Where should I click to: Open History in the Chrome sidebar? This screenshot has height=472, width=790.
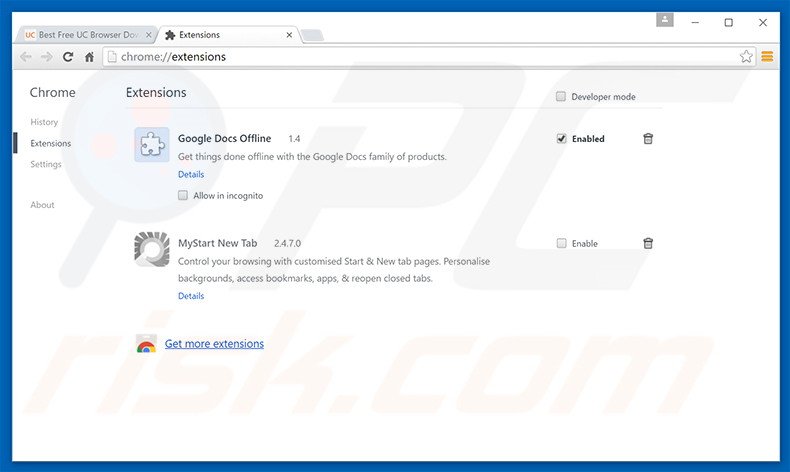click(44, 122)
